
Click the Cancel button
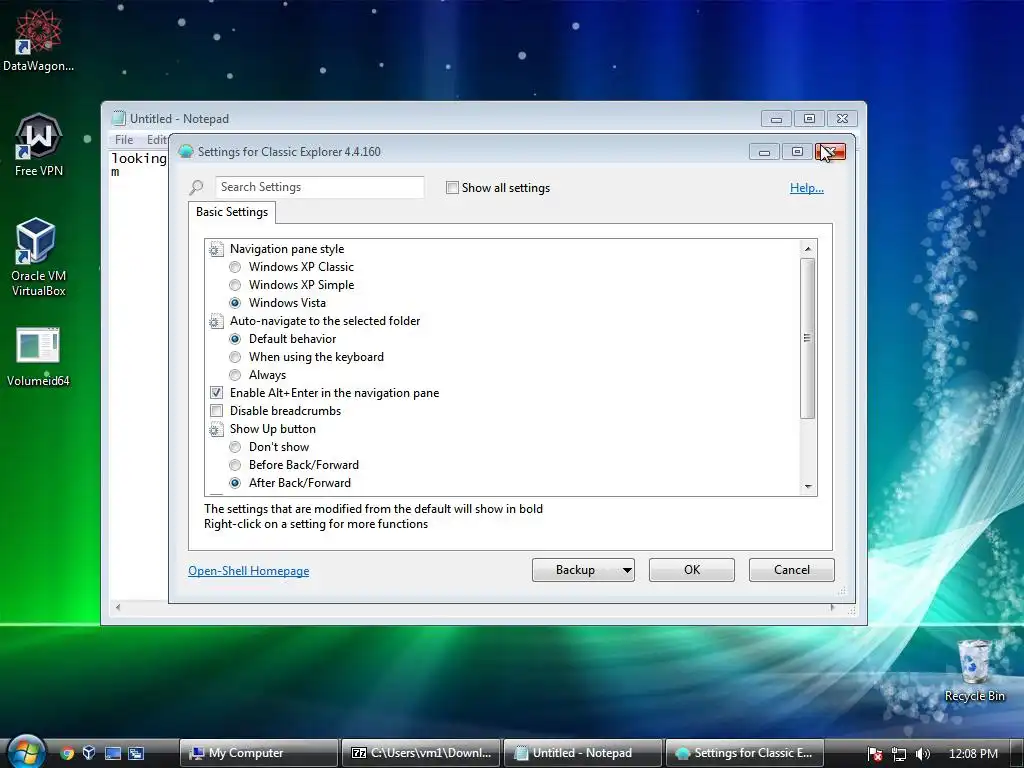pos(792,570)
